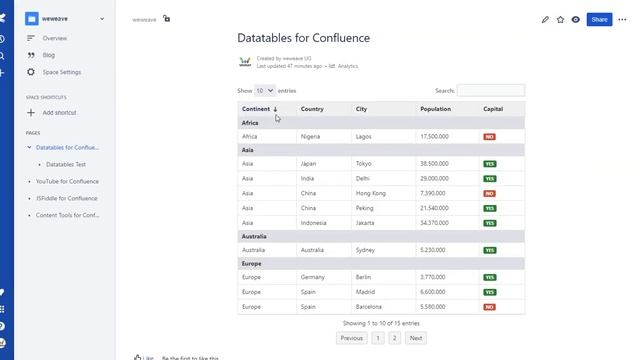Click the Continent sort arrow icon
Viewport: 640px width, 360px height.
(275, 109)
